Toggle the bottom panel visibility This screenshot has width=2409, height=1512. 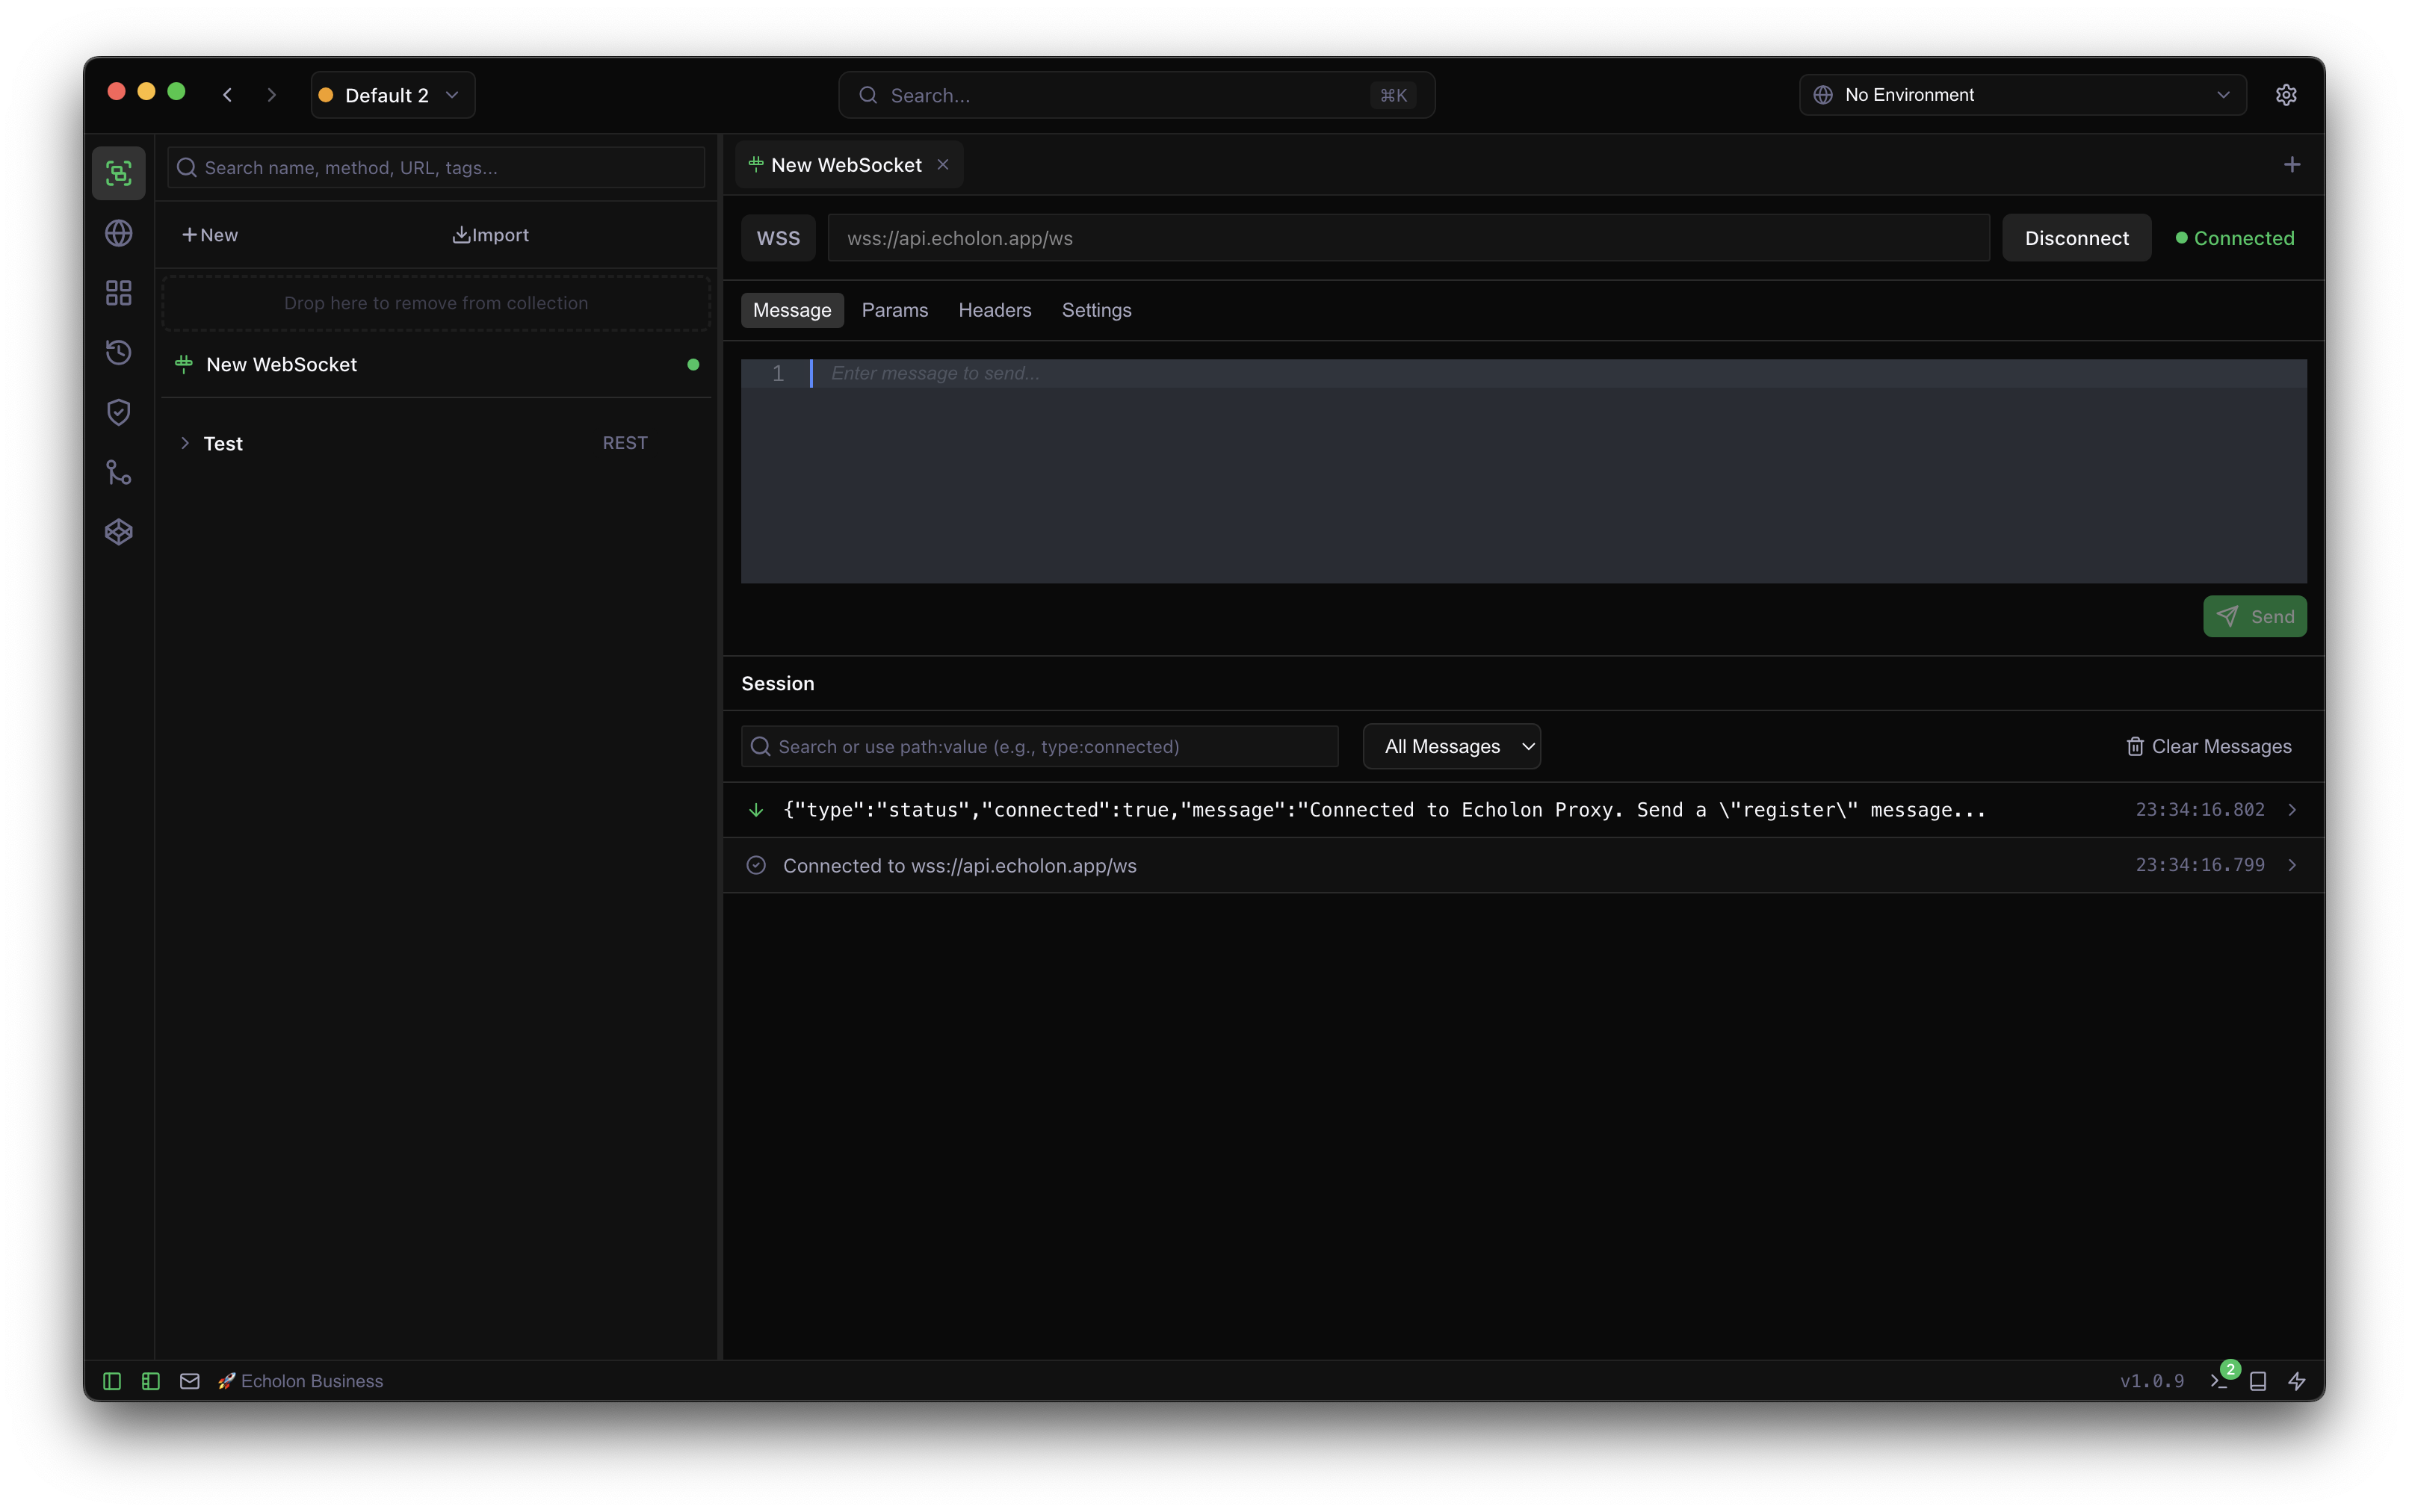(x=150, y=1380)
